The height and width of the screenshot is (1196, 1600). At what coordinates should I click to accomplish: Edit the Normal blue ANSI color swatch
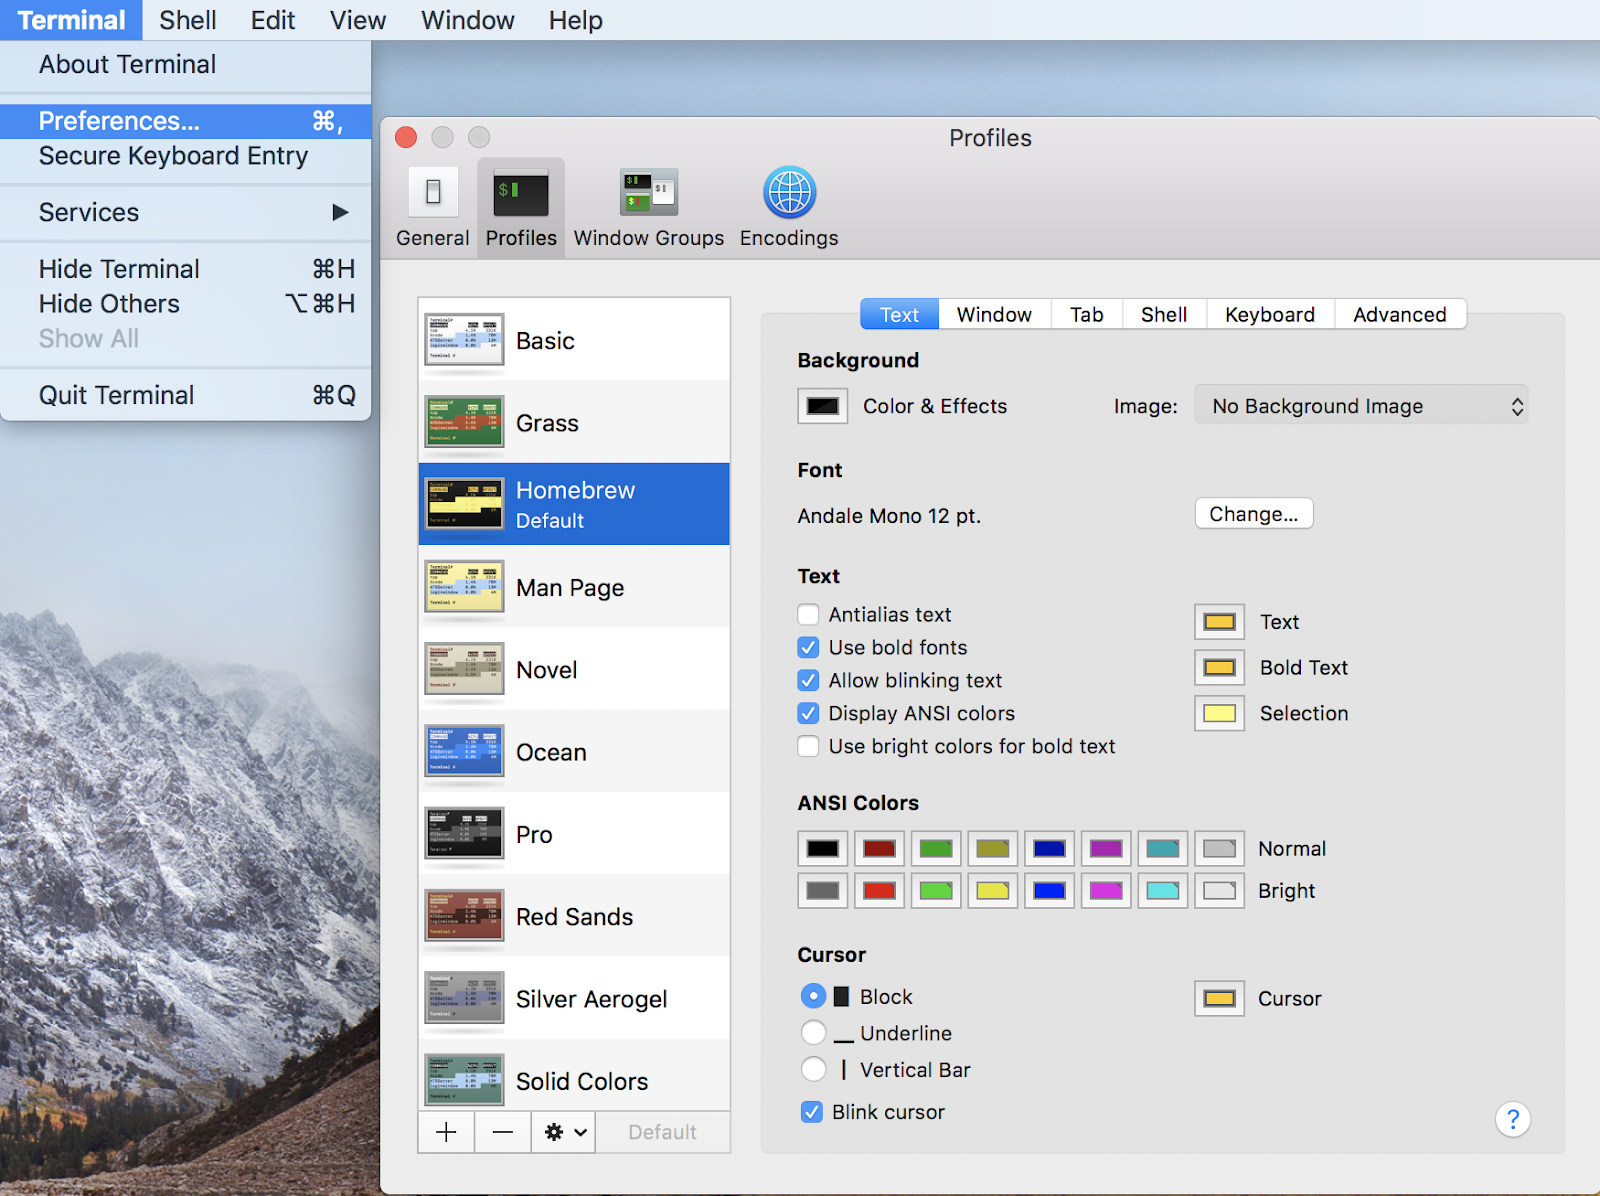tap(1049, 849)
